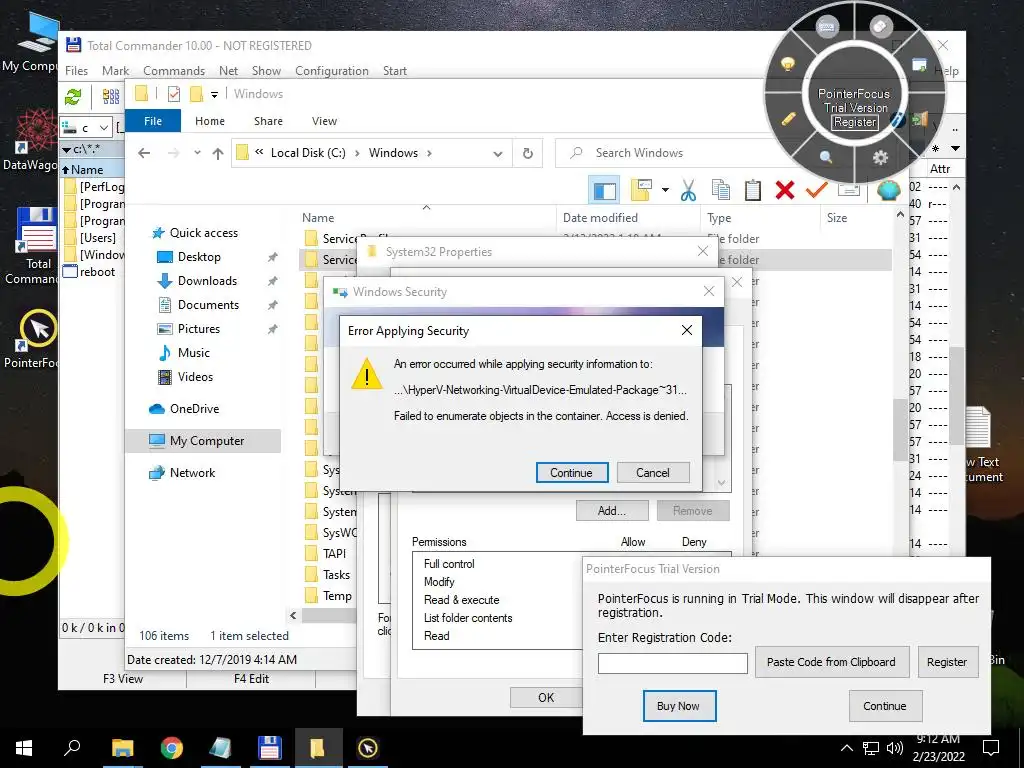Click Register button in PointerFocus trial window
Screen dimensions: 1024x768
pyautogui.click(x=947, y=662)
